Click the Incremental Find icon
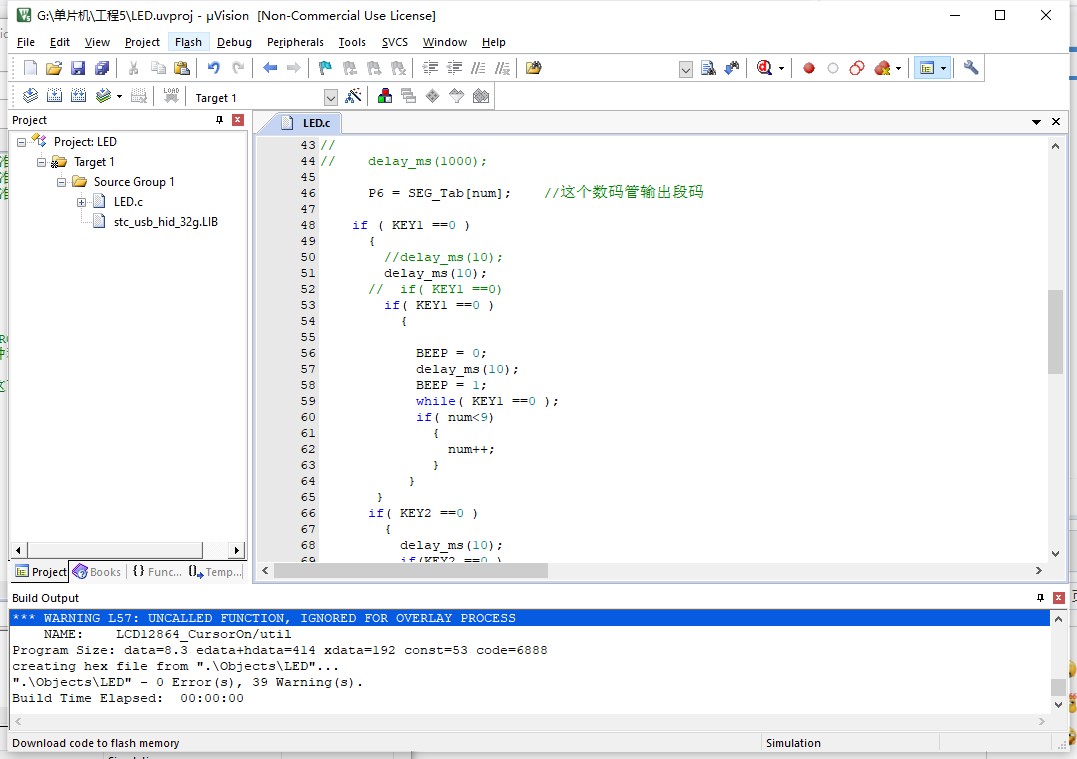 point(732,68)
